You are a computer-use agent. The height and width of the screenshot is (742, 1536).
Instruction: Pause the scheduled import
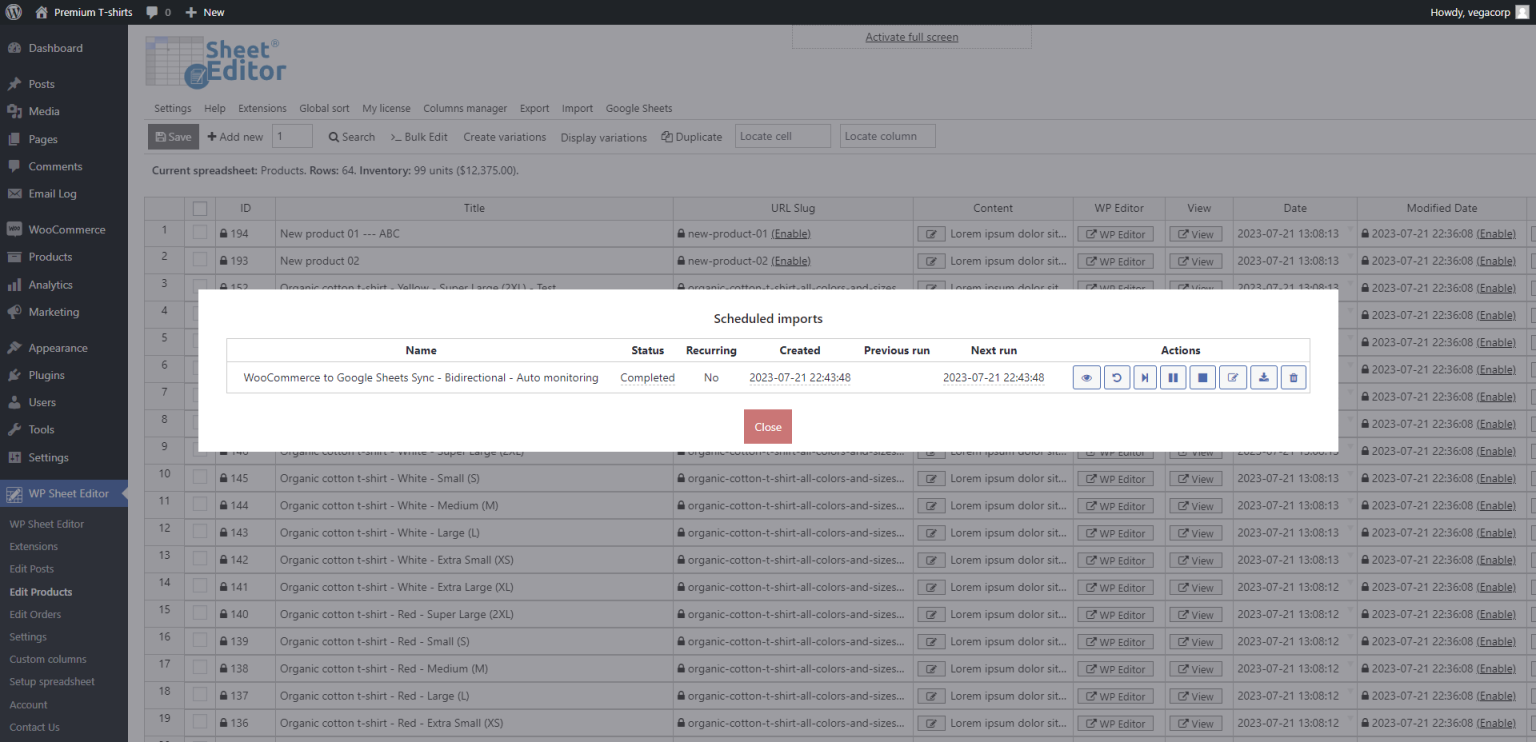[x=1173, y=377]
